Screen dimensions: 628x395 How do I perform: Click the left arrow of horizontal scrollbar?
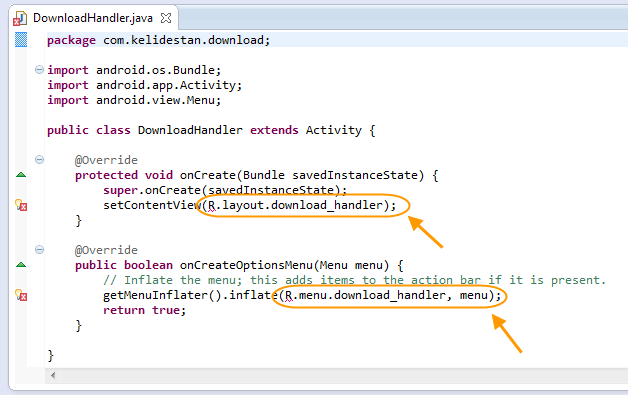coord(52,375)
